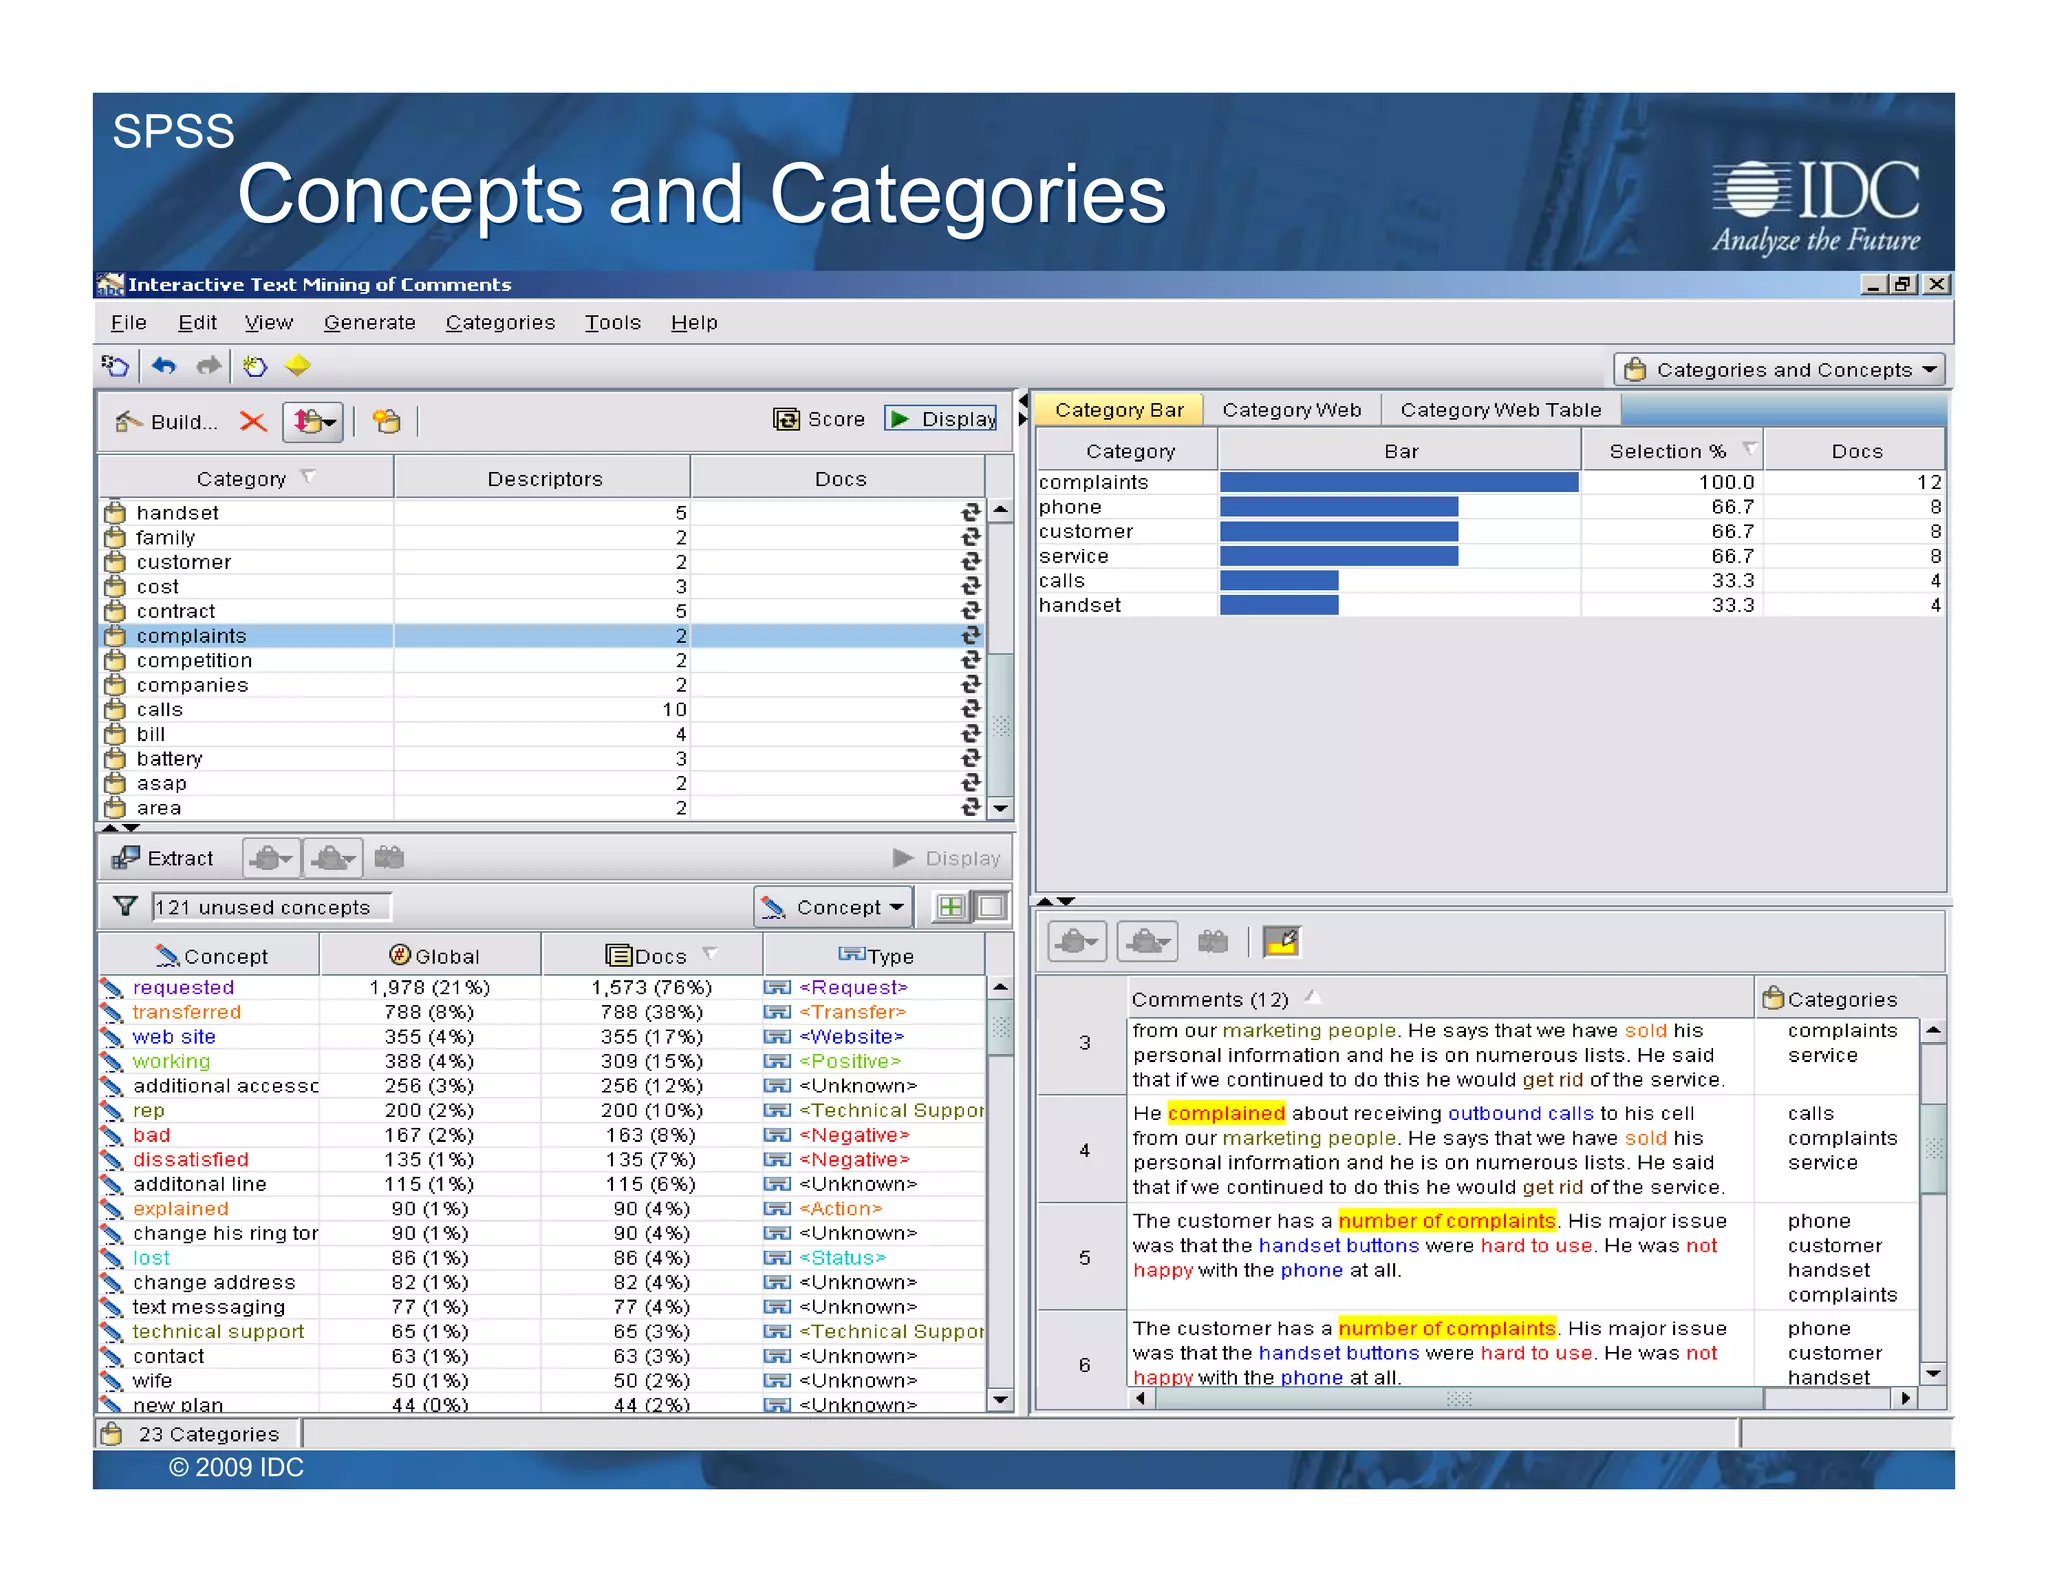
Task: Open second dropdown tool in comments toolbar
Action: click(x=1147, y=941)
